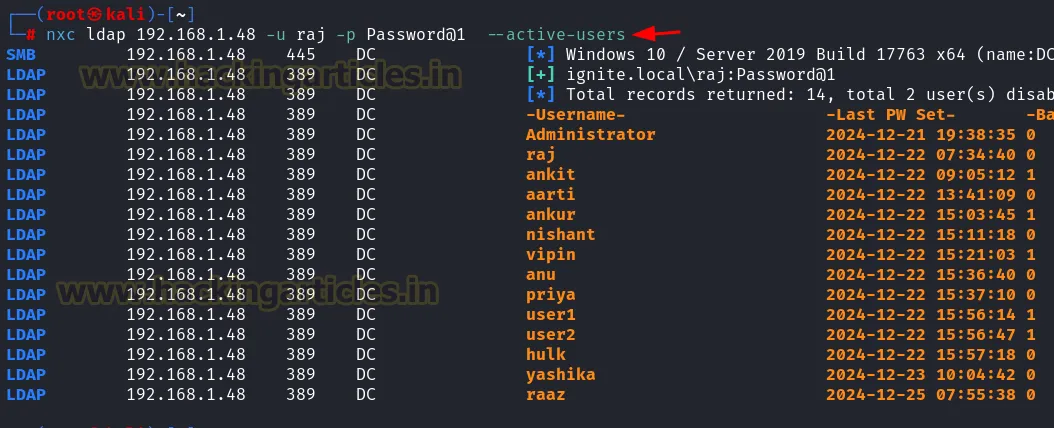Viewport: 1054px width, 428px height.
Task: Select the yashika username row
Action: 560,375
